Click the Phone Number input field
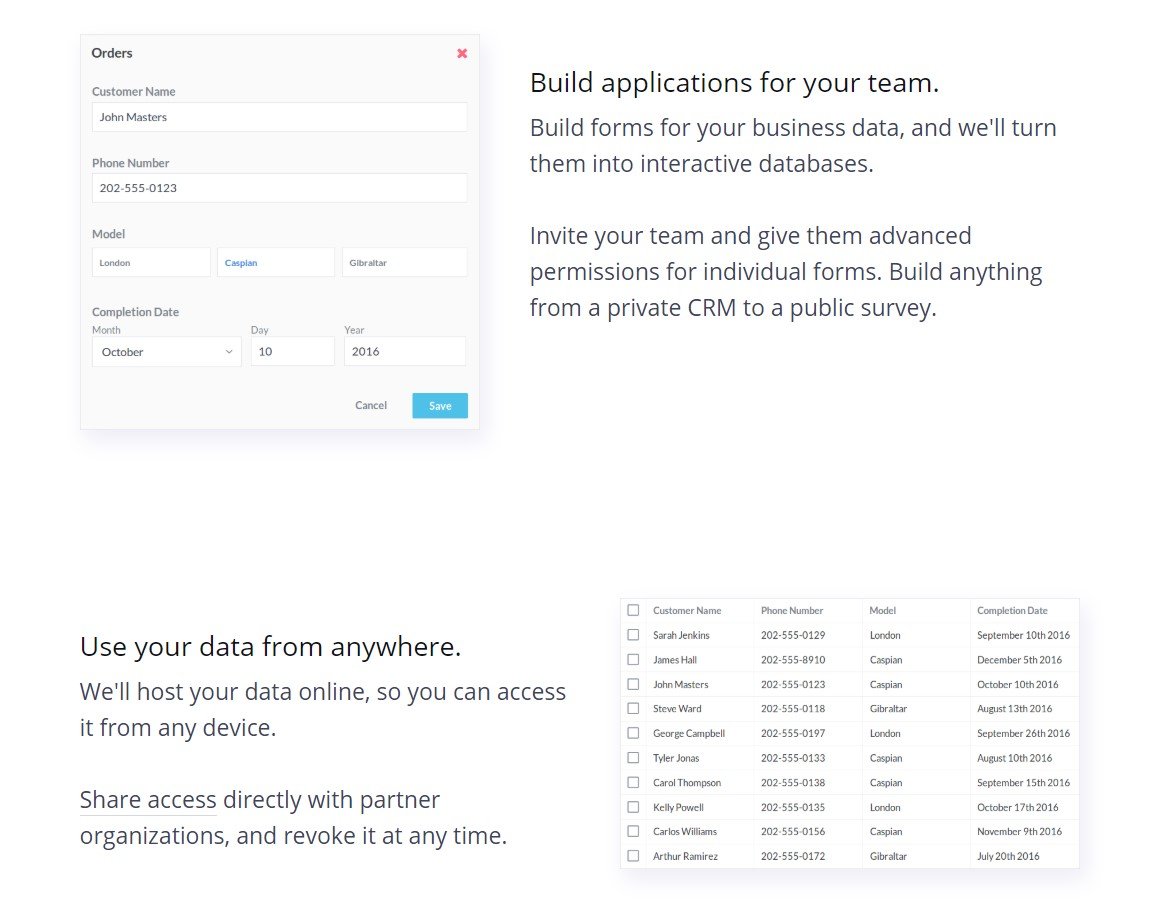 point(279,188)
